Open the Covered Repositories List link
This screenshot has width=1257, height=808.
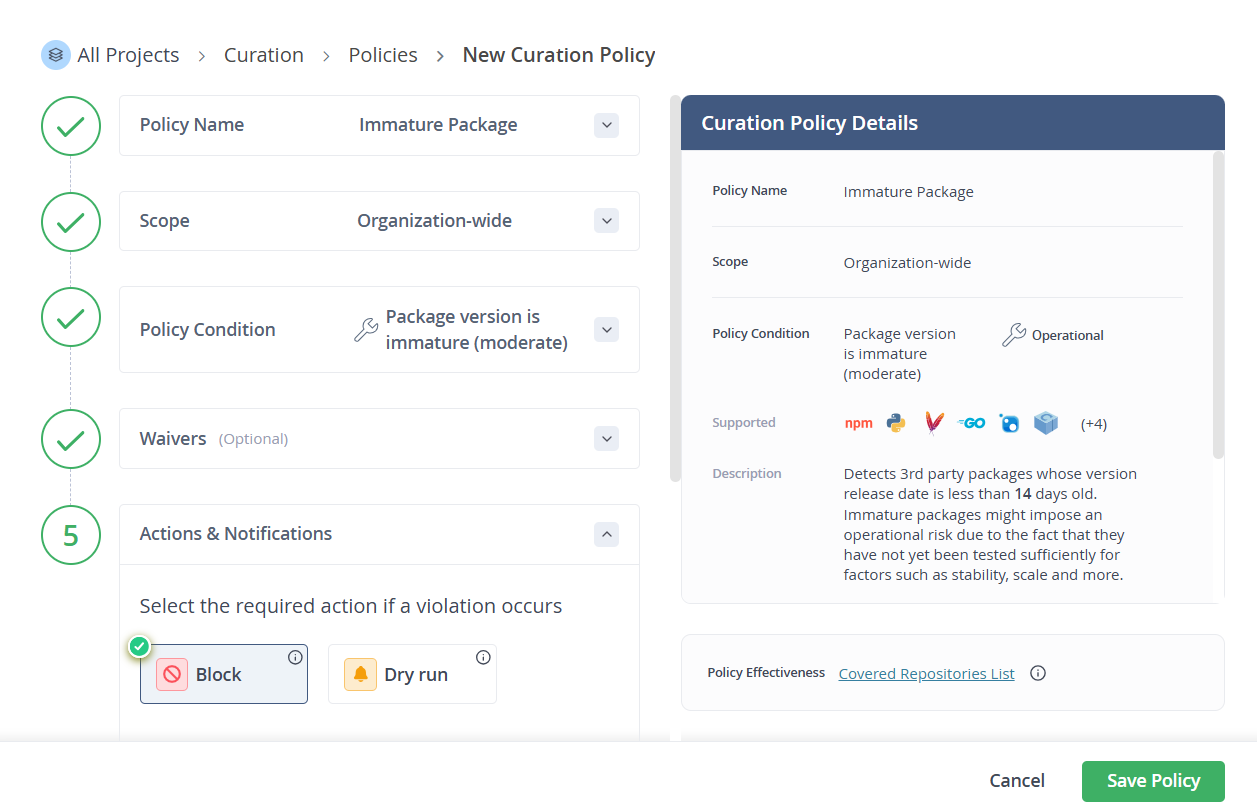[925, 672]
